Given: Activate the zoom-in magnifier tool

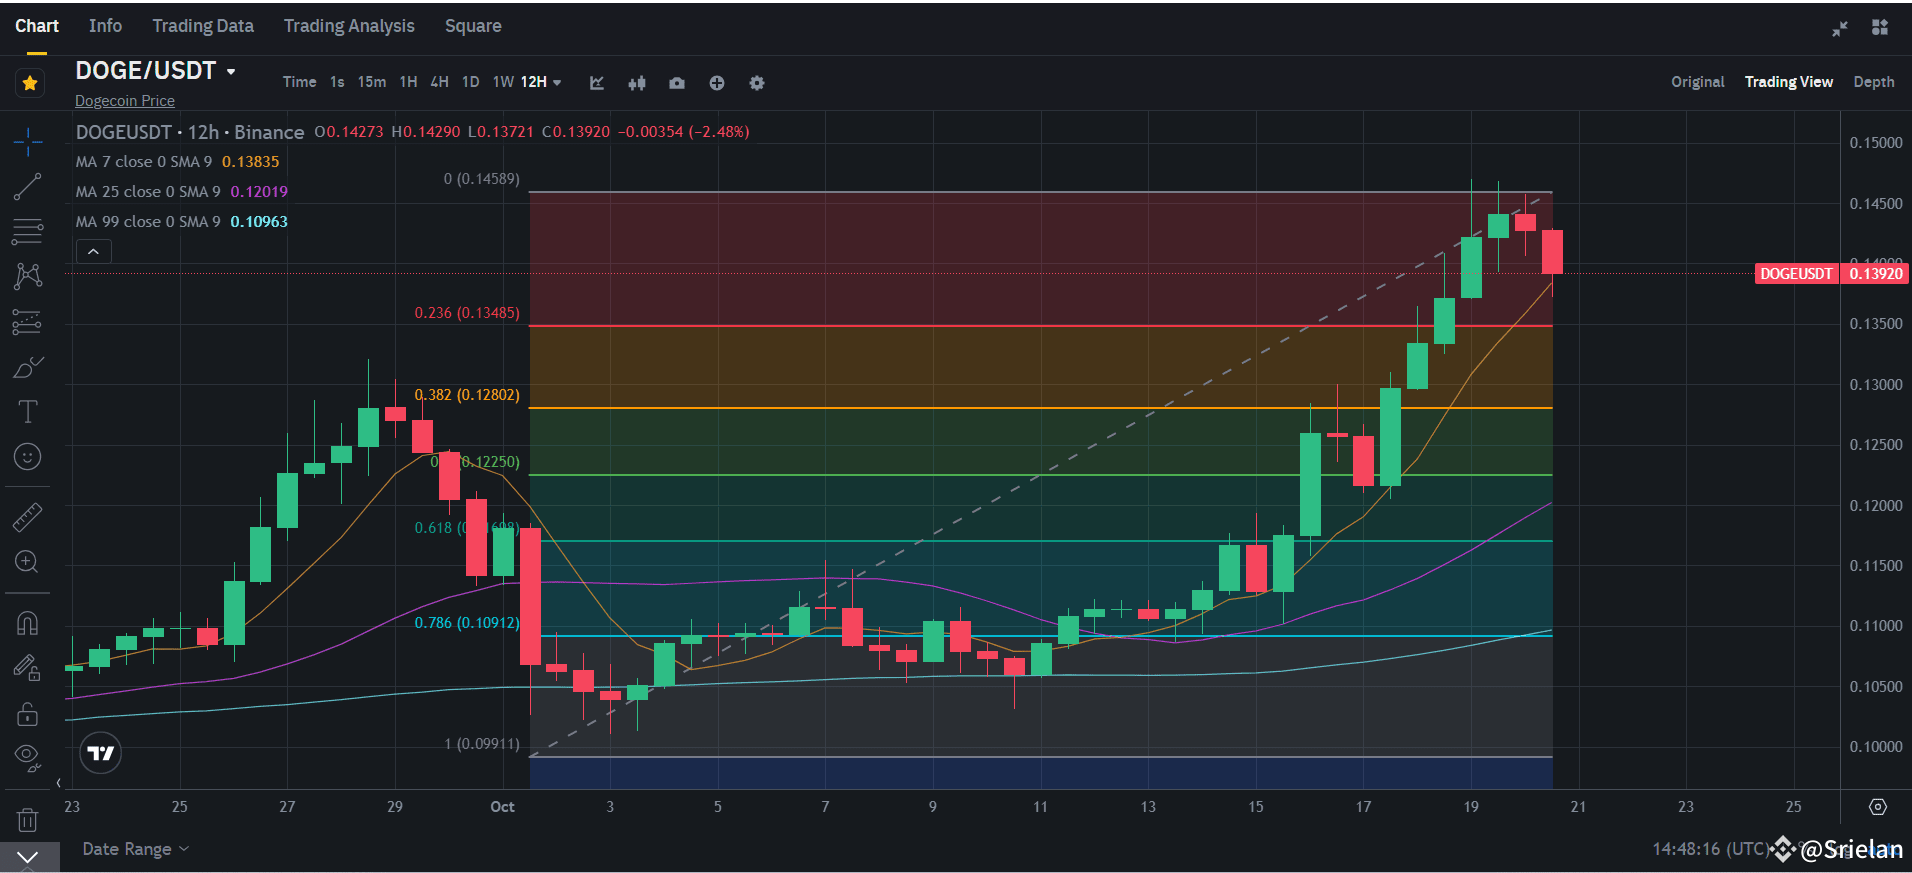Looking at the screenshot, I should pyautogui.click(x=28, y=562).
